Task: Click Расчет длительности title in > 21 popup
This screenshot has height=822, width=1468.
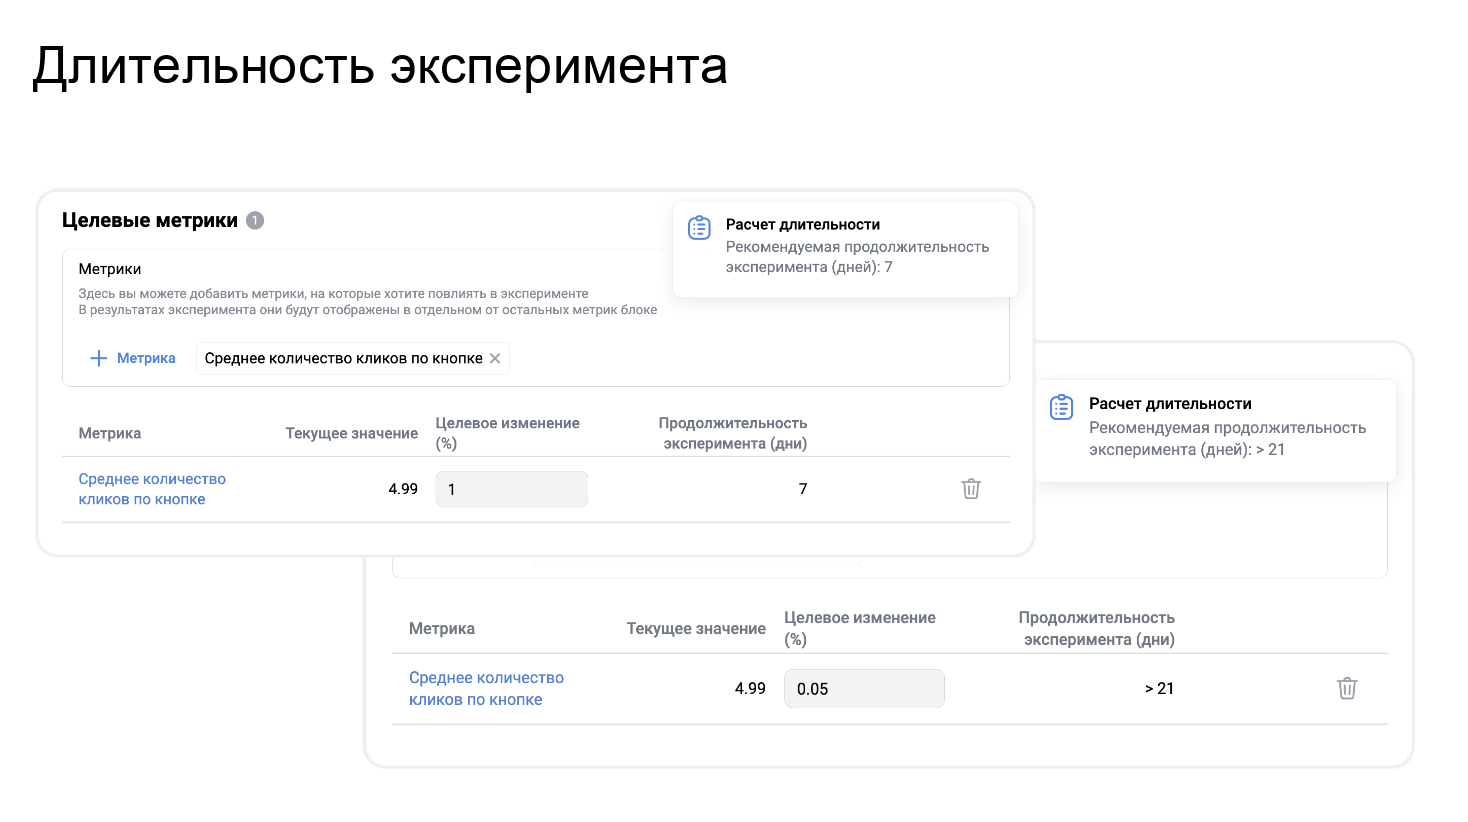Action: click(1170, 404)
